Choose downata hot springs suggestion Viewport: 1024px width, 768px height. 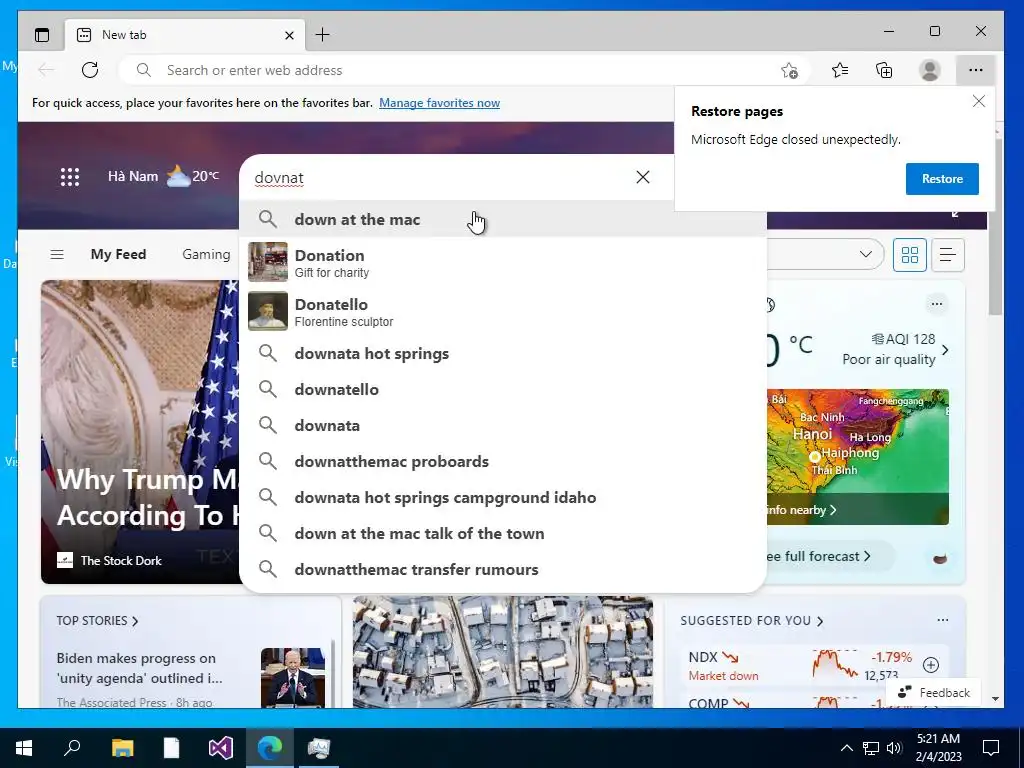click(503, 353)
